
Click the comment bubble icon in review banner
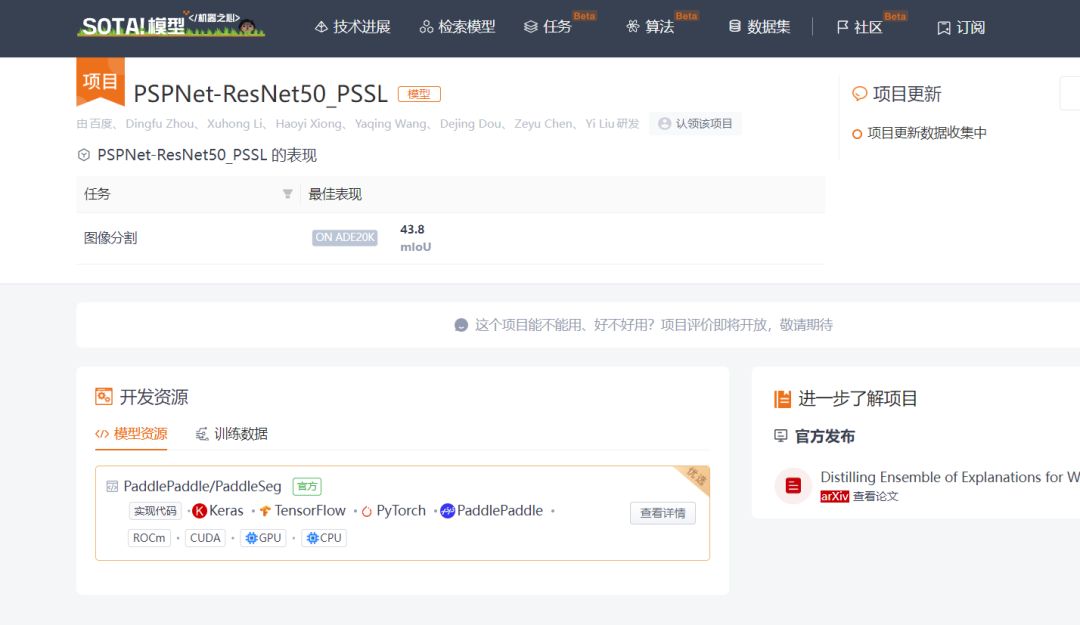[461, 325]
